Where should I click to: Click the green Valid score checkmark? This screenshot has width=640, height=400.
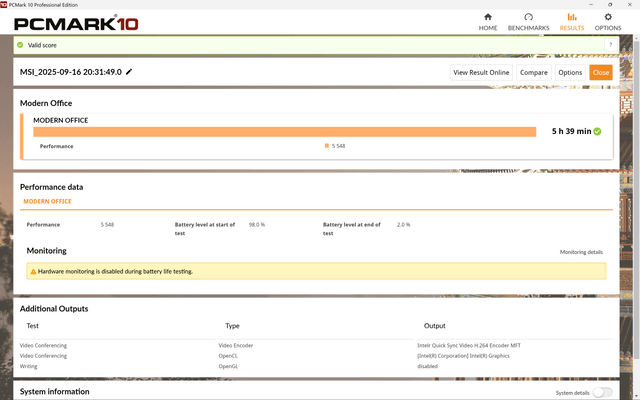[x=20, y=45]
